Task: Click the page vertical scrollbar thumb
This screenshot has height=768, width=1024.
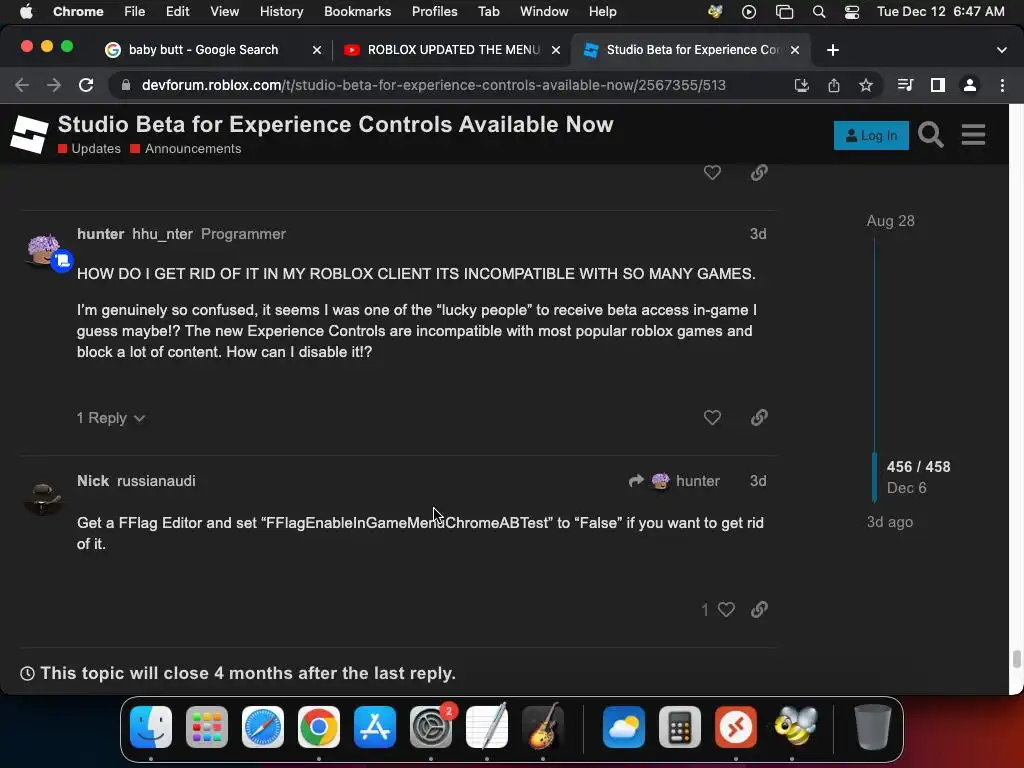Action: pyautogui.click(x=1016, y=659)
